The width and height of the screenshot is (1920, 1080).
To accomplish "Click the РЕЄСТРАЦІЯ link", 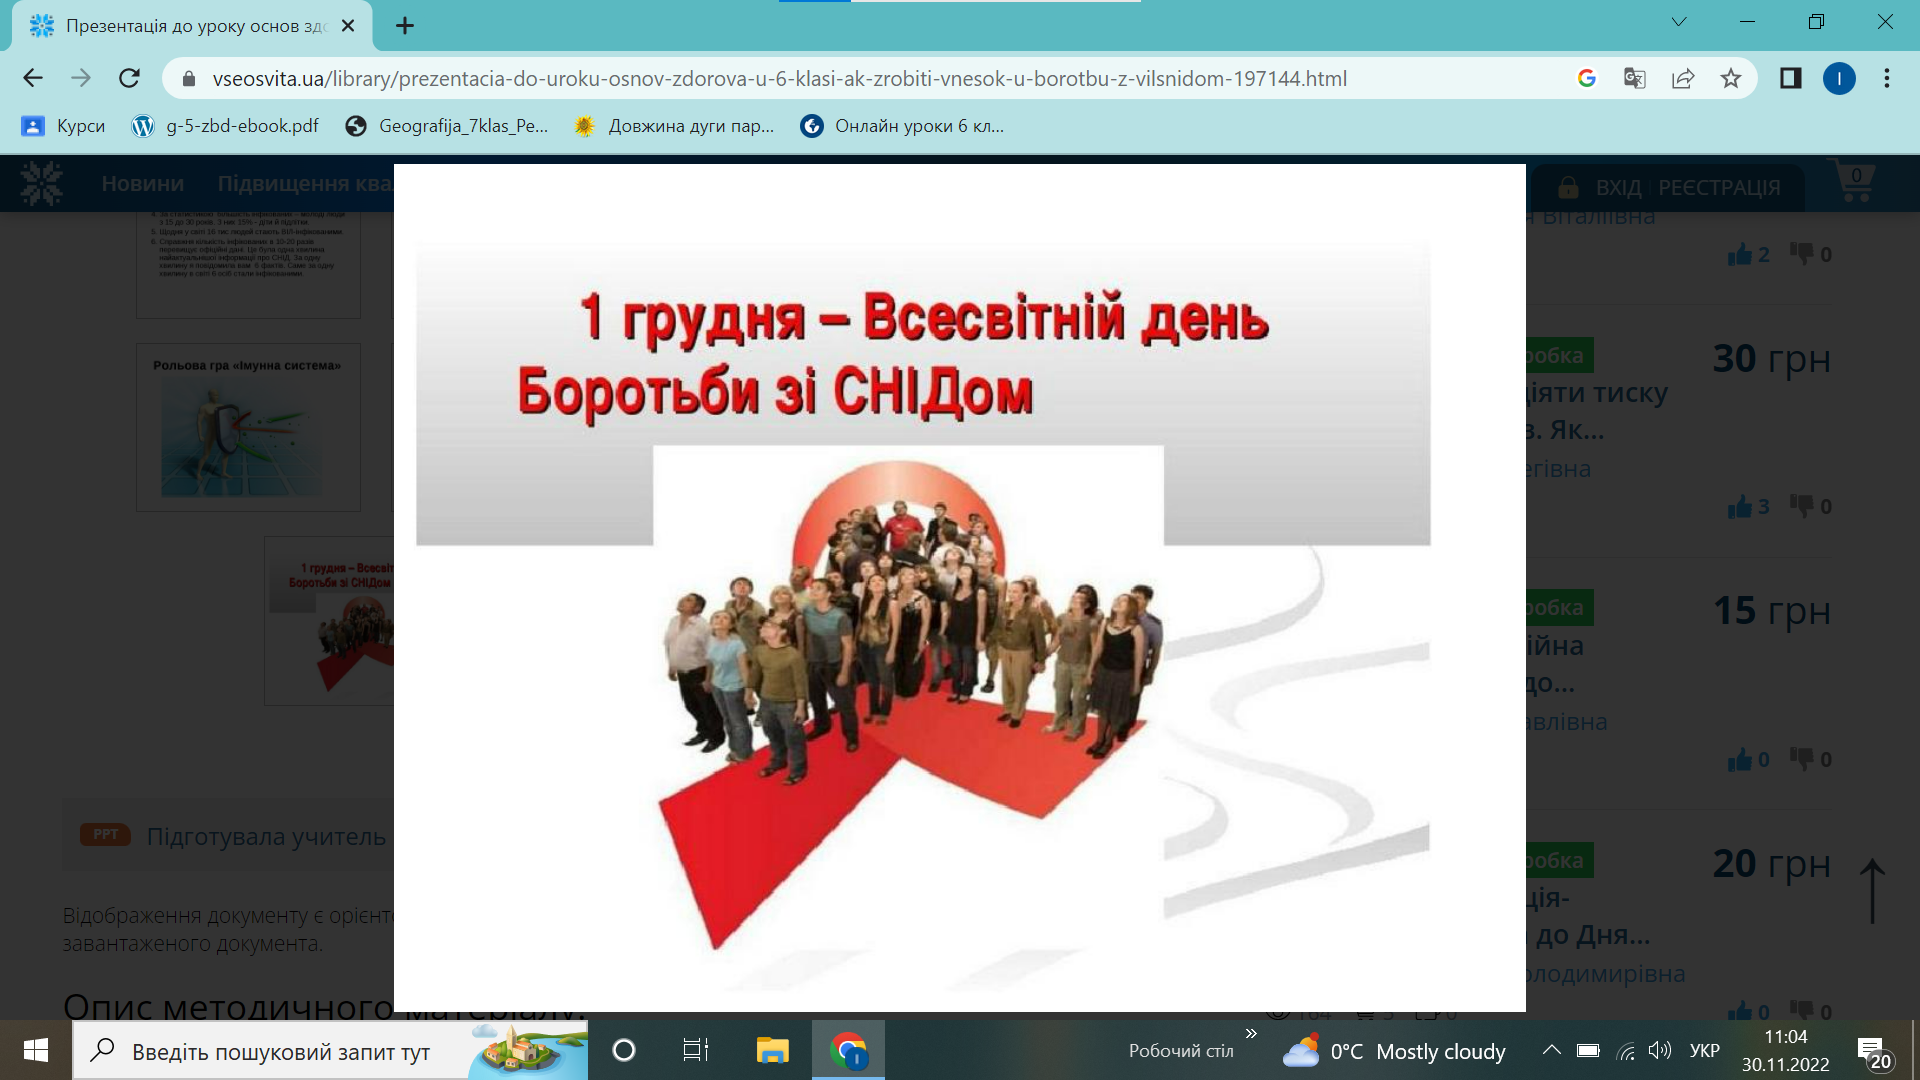I will click(1719, 188).
